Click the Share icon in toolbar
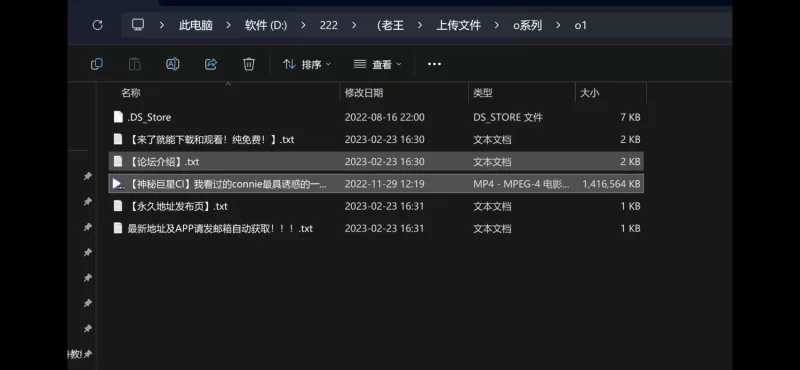800x370 pixels. pos(211,64)
